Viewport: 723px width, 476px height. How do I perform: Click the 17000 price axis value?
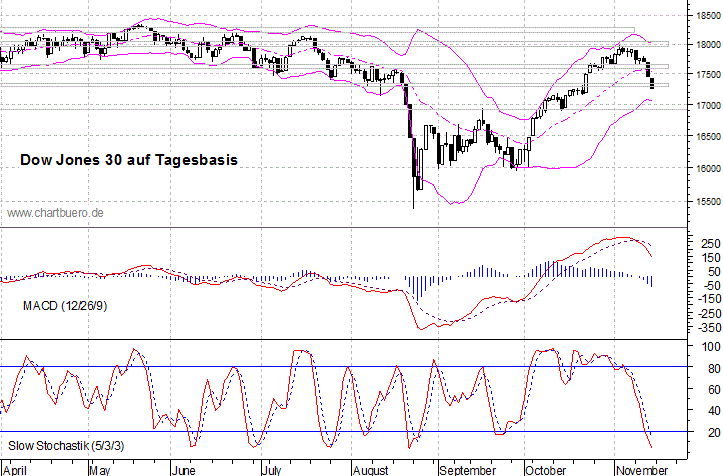point(708,106)
